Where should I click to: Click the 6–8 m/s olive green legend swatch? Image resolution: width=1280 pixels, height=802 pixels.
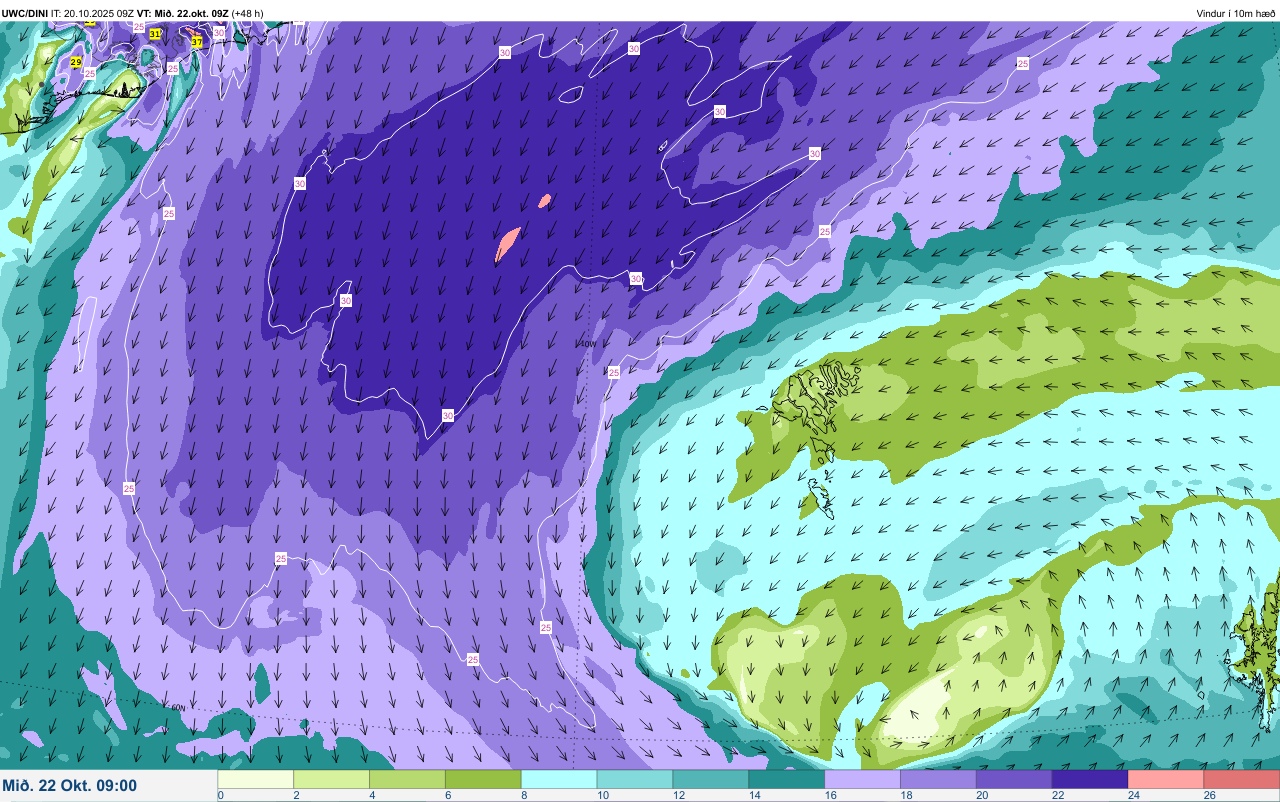click(483, 779)
